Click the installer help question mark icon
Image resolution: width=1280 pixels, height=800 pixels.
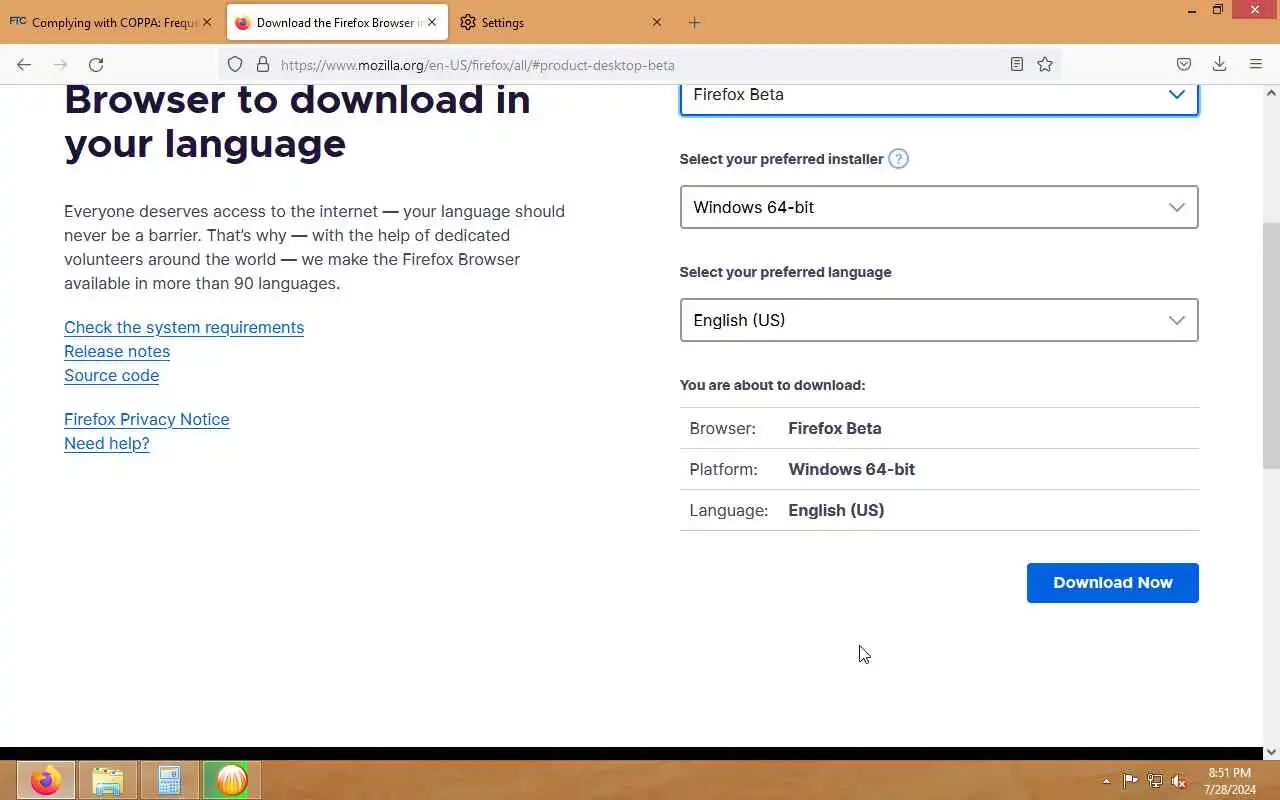pyautogui.click(x=898, y=158)
